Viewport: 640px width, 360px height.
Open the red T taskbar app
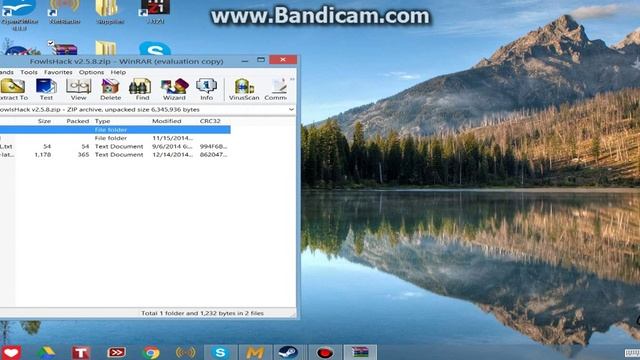(x=81, y=353)
